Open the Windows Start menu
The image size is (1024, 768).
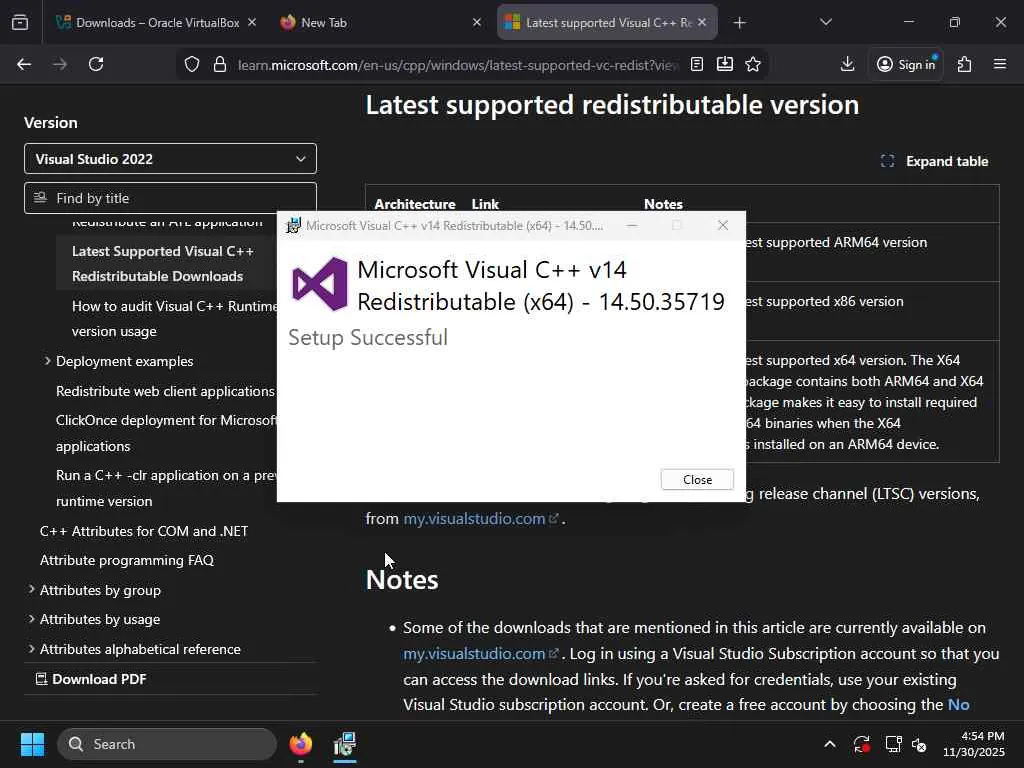point(32,744)
